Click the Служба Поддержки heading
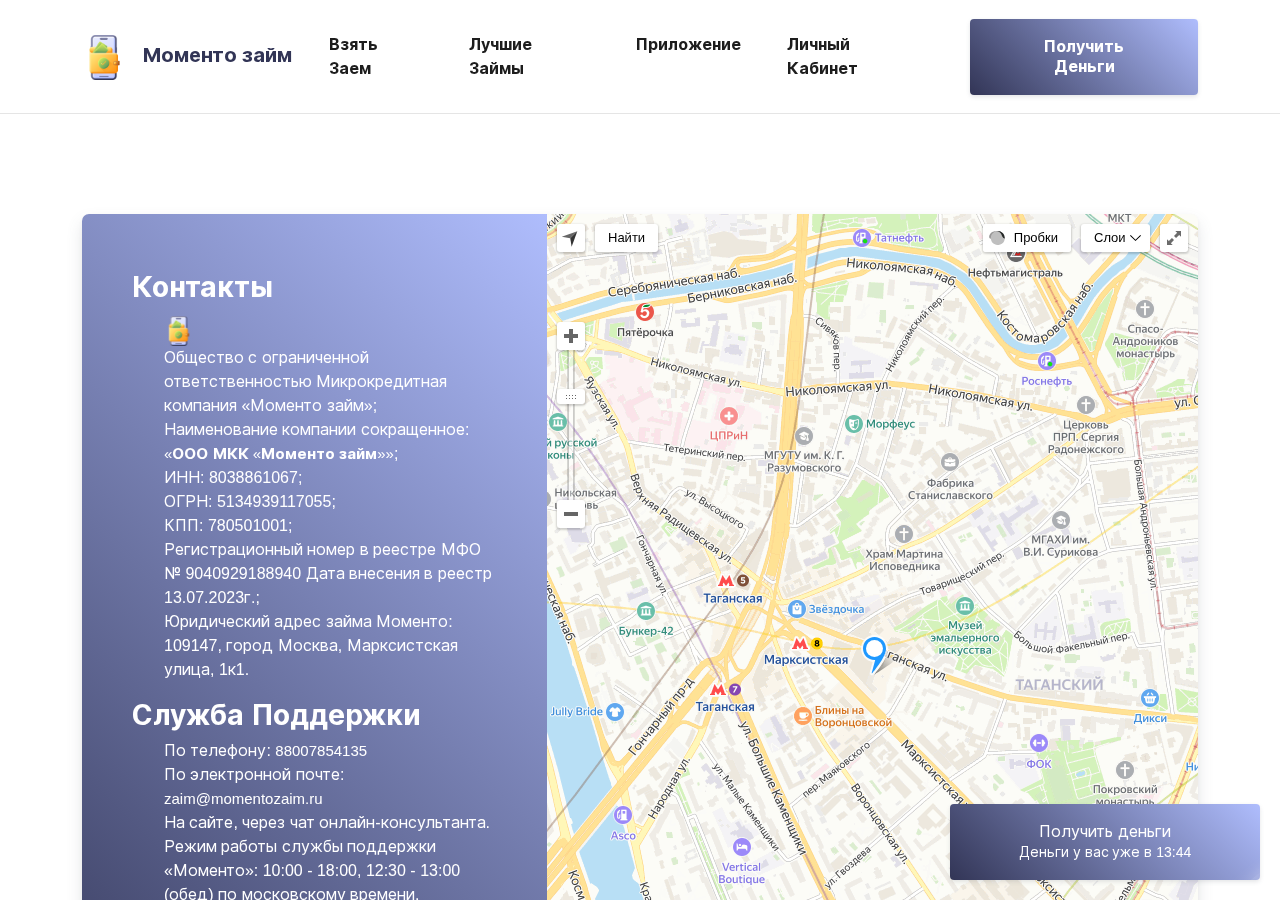Screen dimensions: 1280x900 point(276,715)
